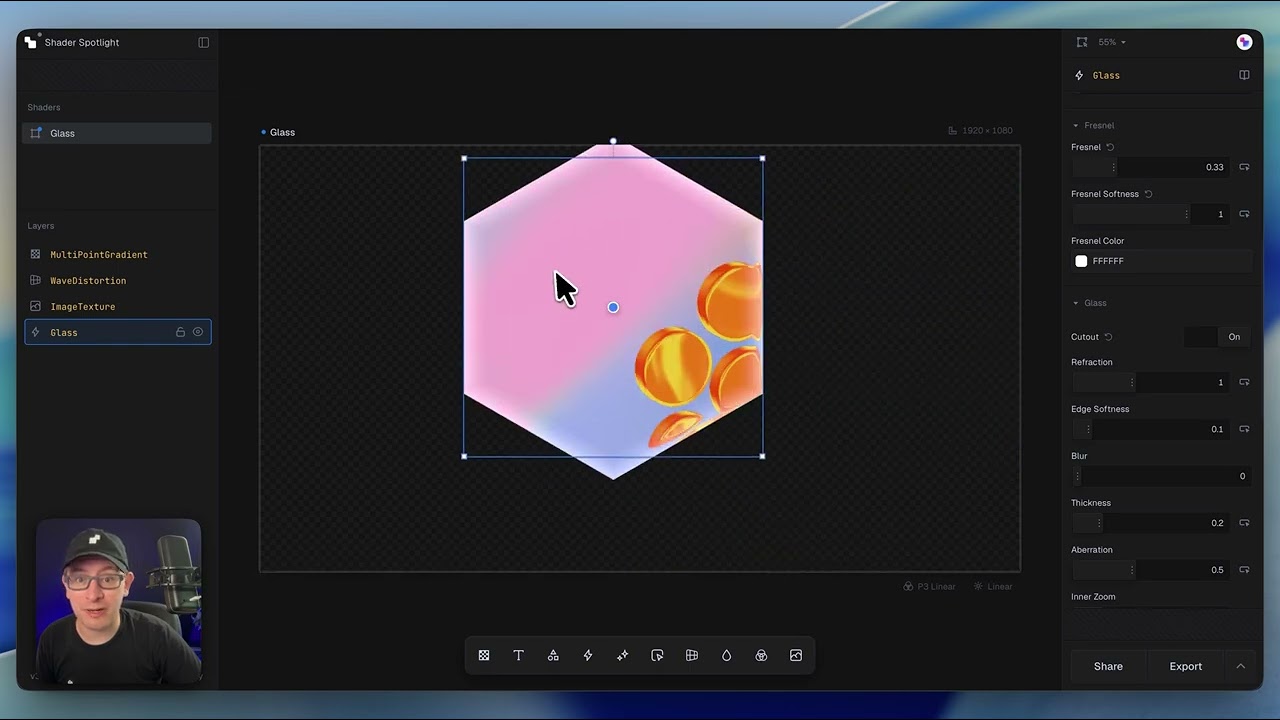Adjust the Aberration slider
The image size is (1280, 720).
click(x=1152, y=570)
